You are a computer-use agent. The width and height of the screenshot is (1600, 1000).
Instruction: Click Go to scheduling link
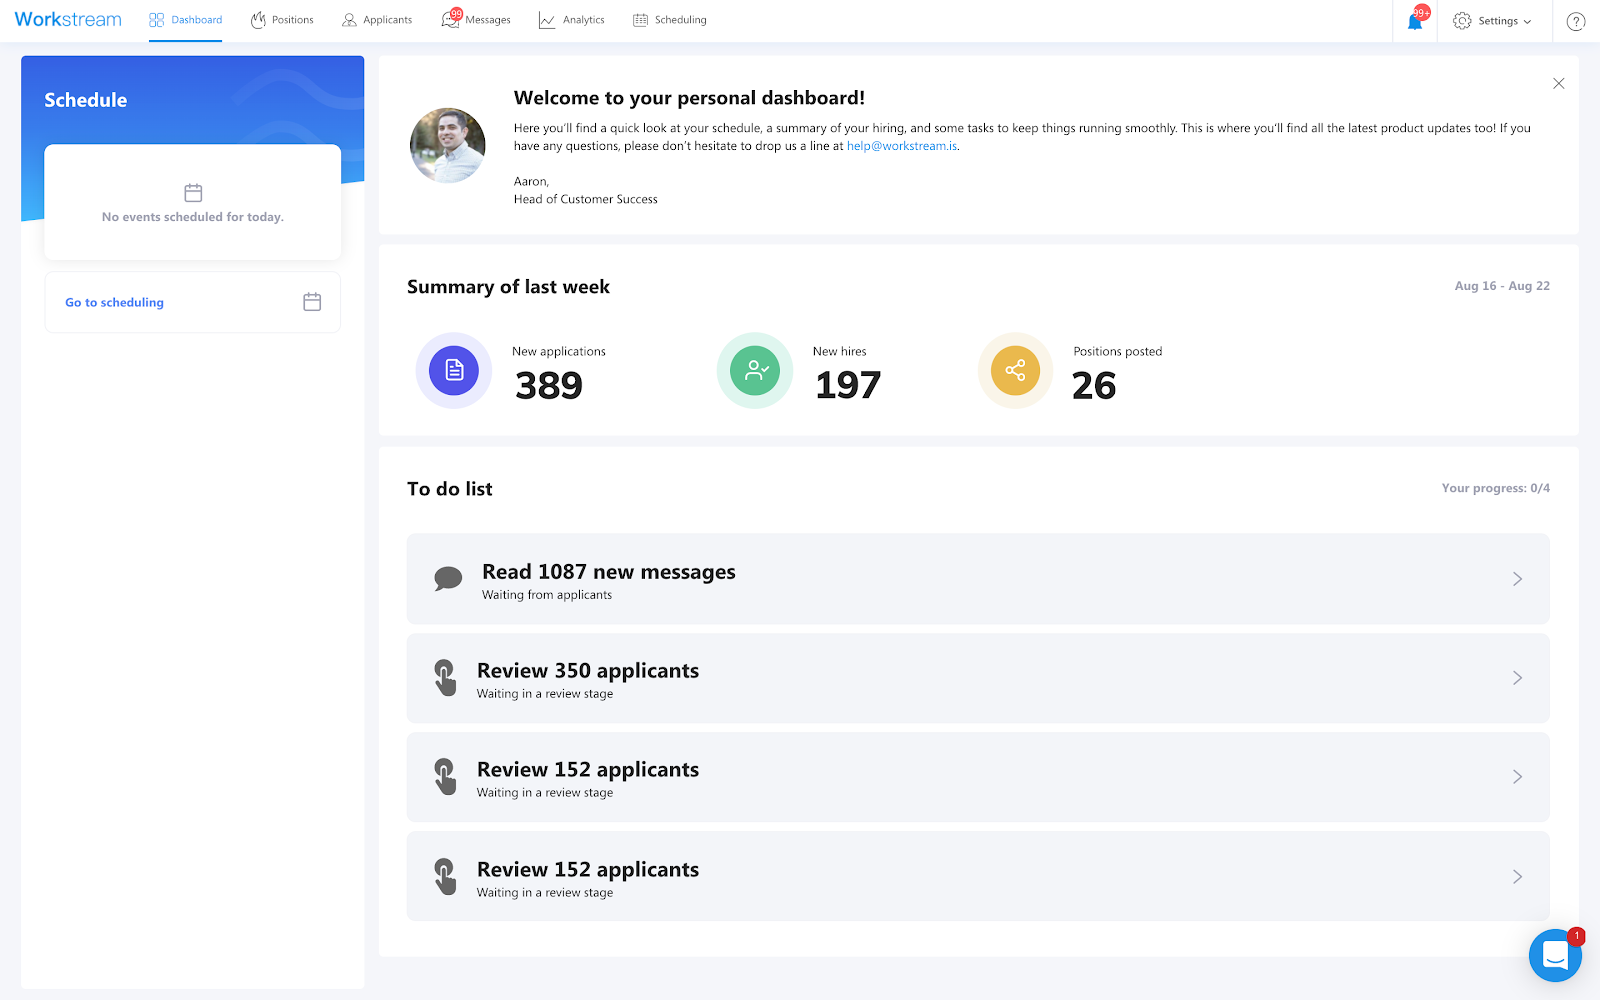coord(114,302)
